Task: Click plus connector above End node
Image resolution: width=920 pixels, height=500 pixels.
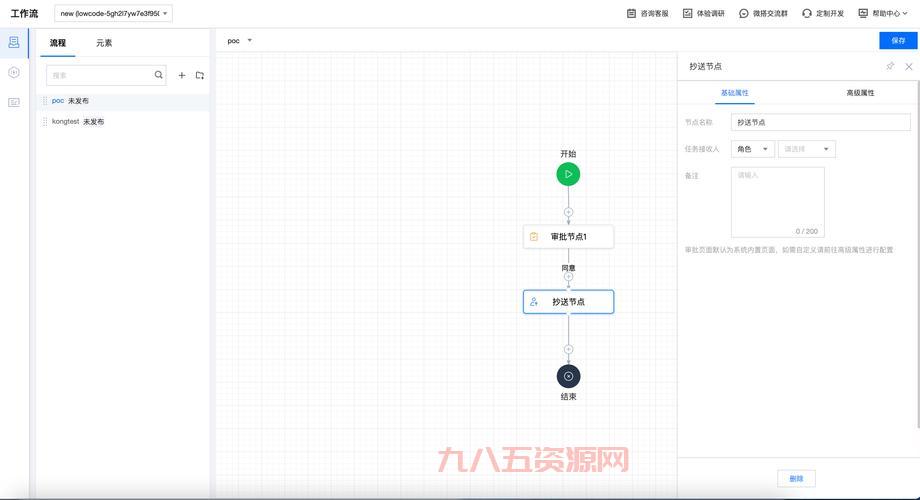Action: click(568, 349)
